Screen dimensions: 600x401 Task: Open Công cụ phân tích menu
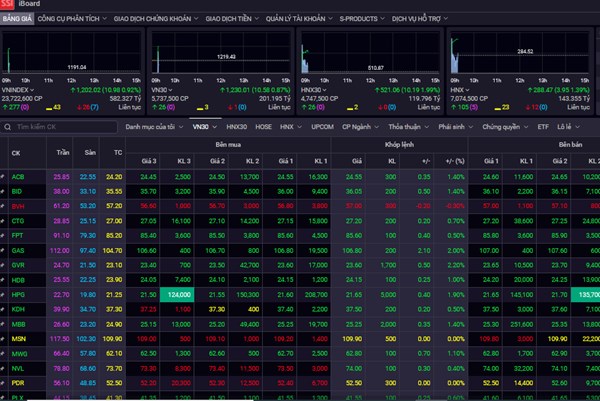tap(72, 18)
